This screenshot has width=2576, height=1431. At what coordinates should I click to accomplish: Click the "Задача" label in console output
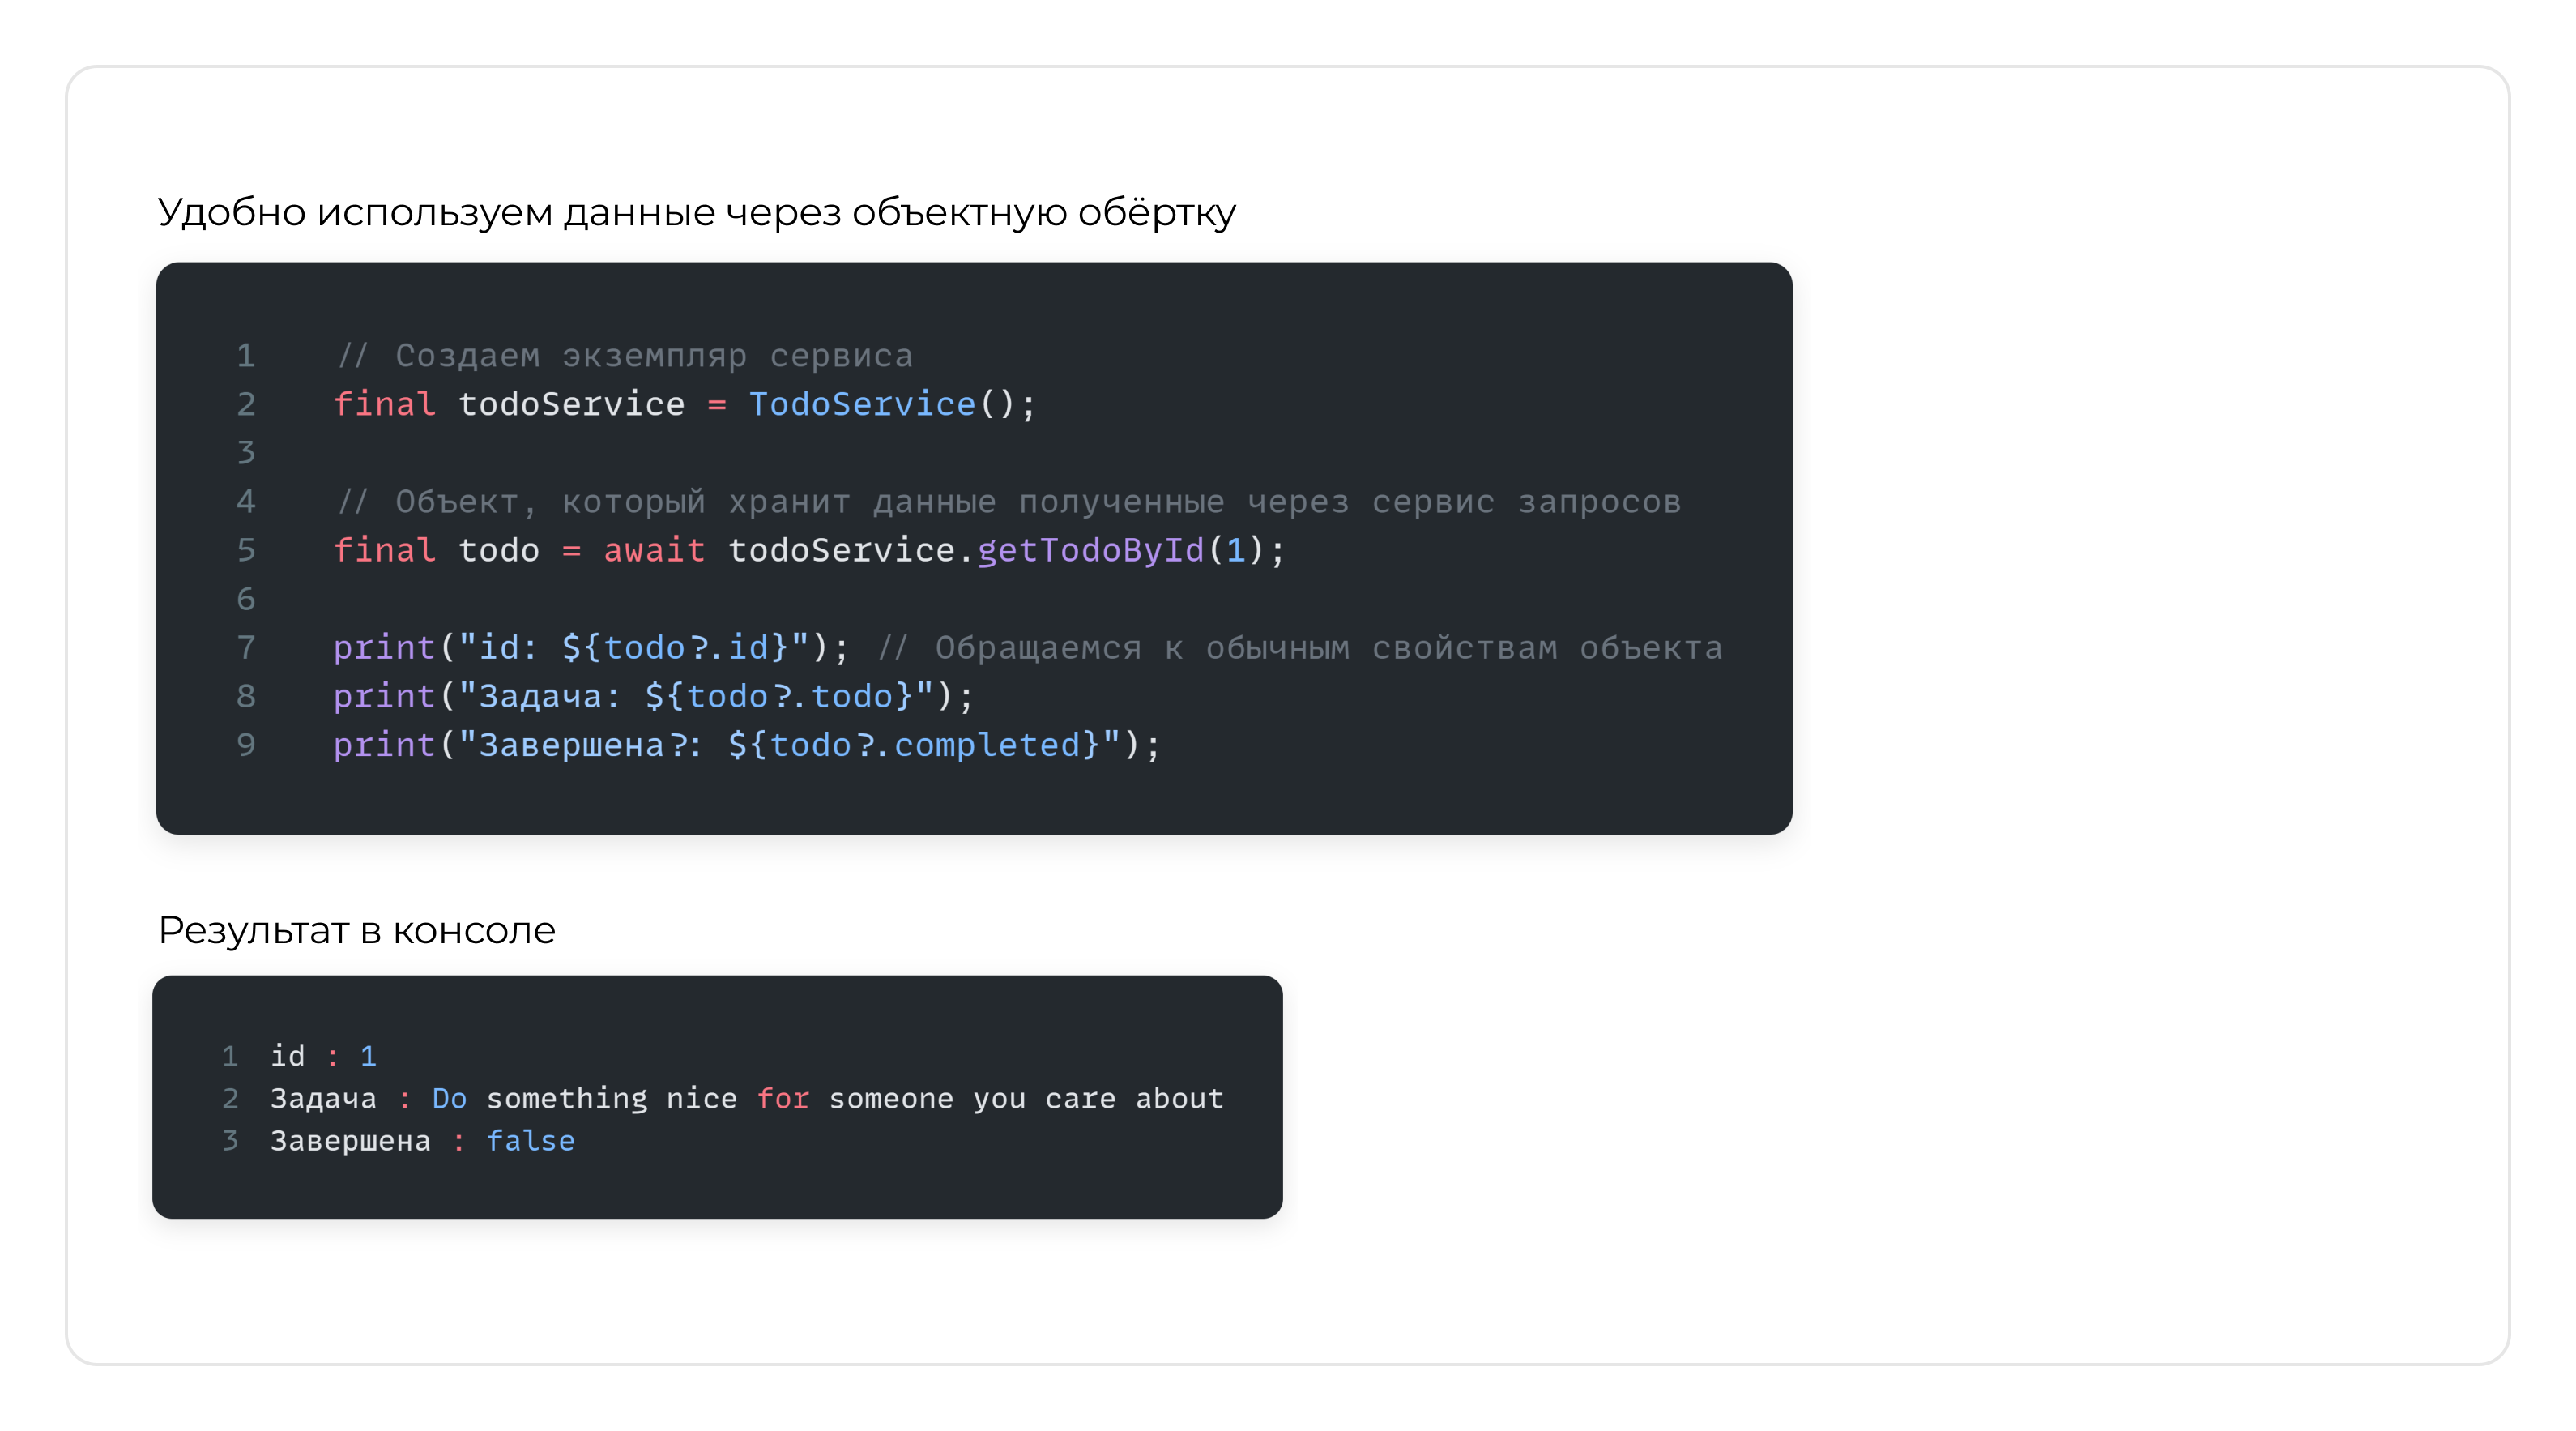[x=323, y=1099]
